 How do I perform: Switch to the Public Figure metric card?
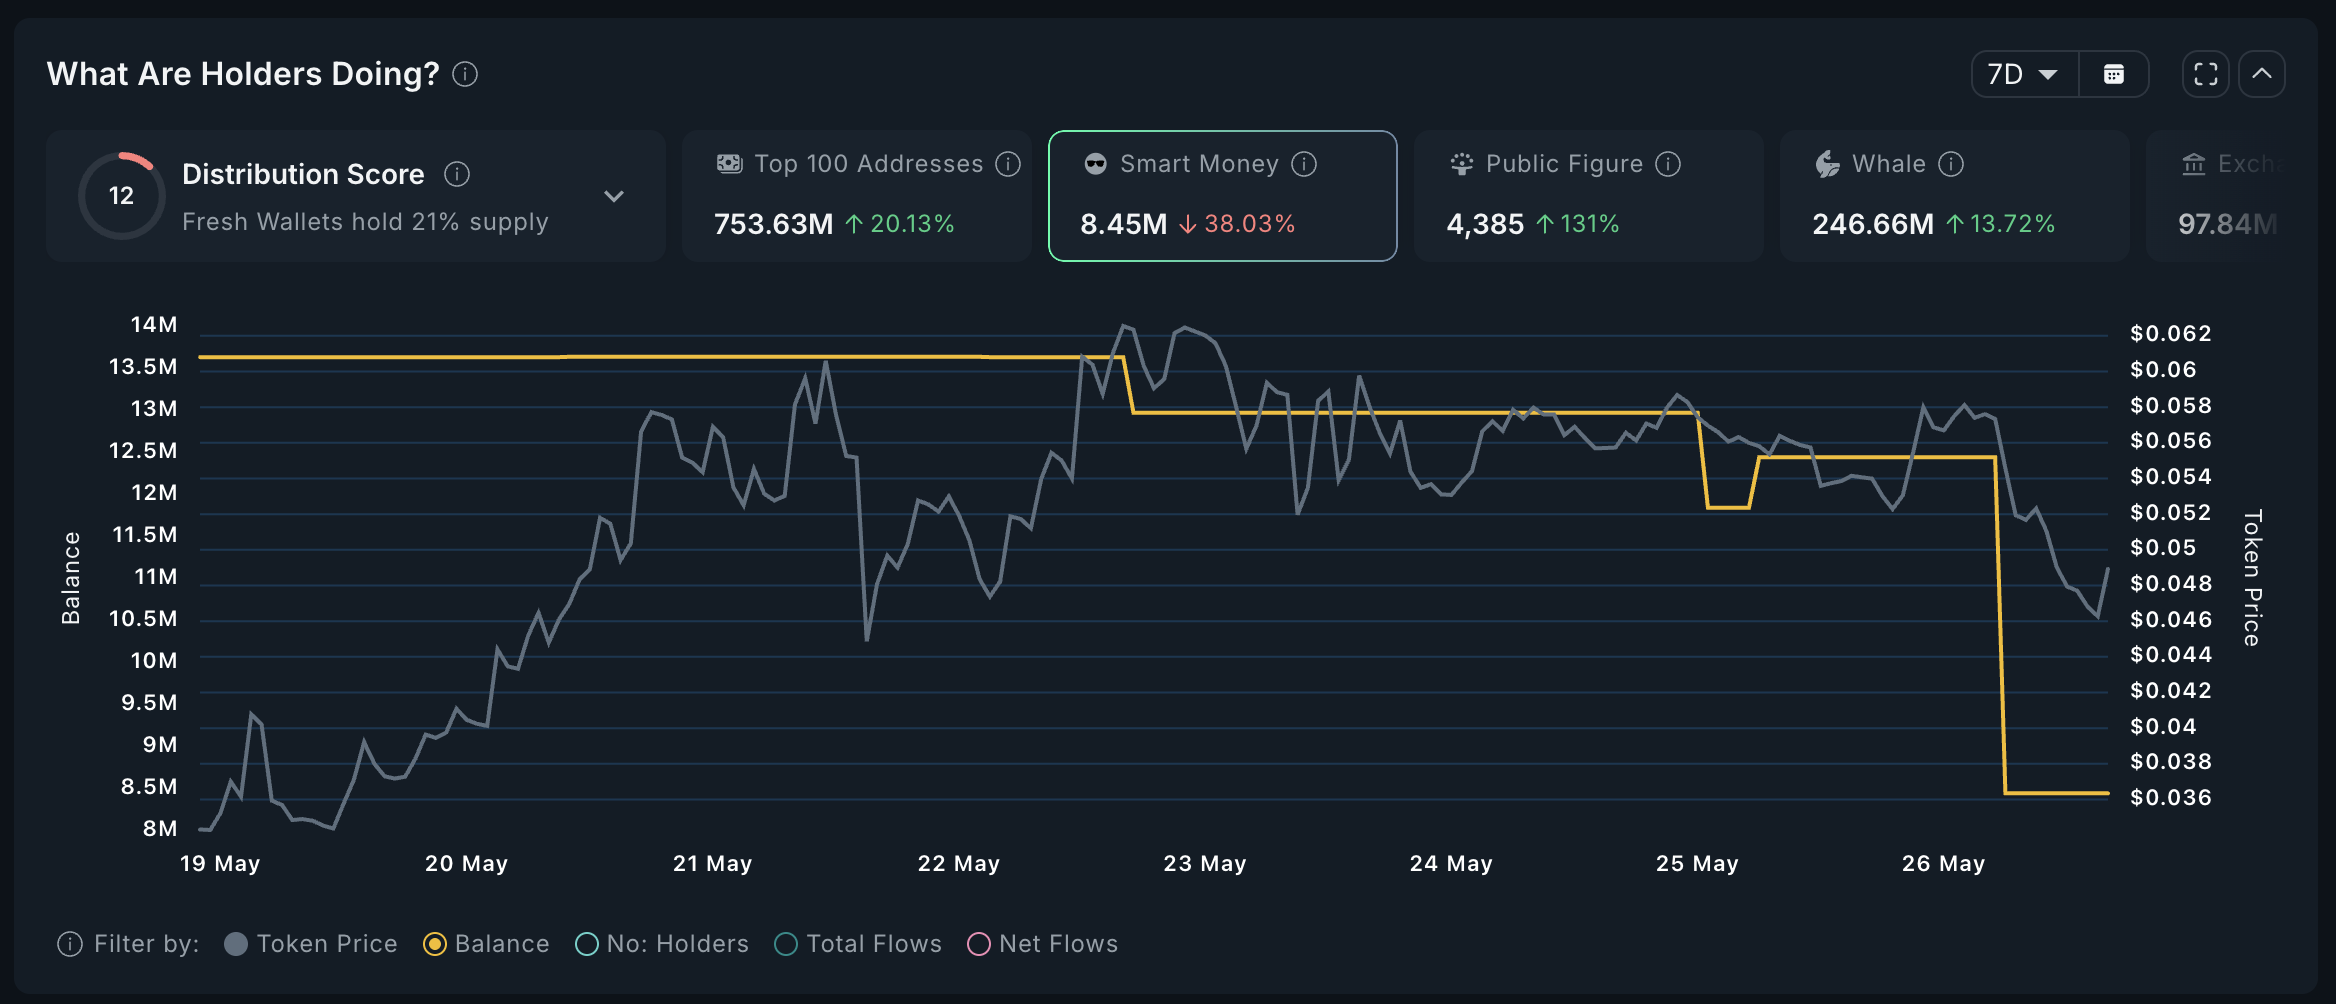click(x=1588, y=196)
